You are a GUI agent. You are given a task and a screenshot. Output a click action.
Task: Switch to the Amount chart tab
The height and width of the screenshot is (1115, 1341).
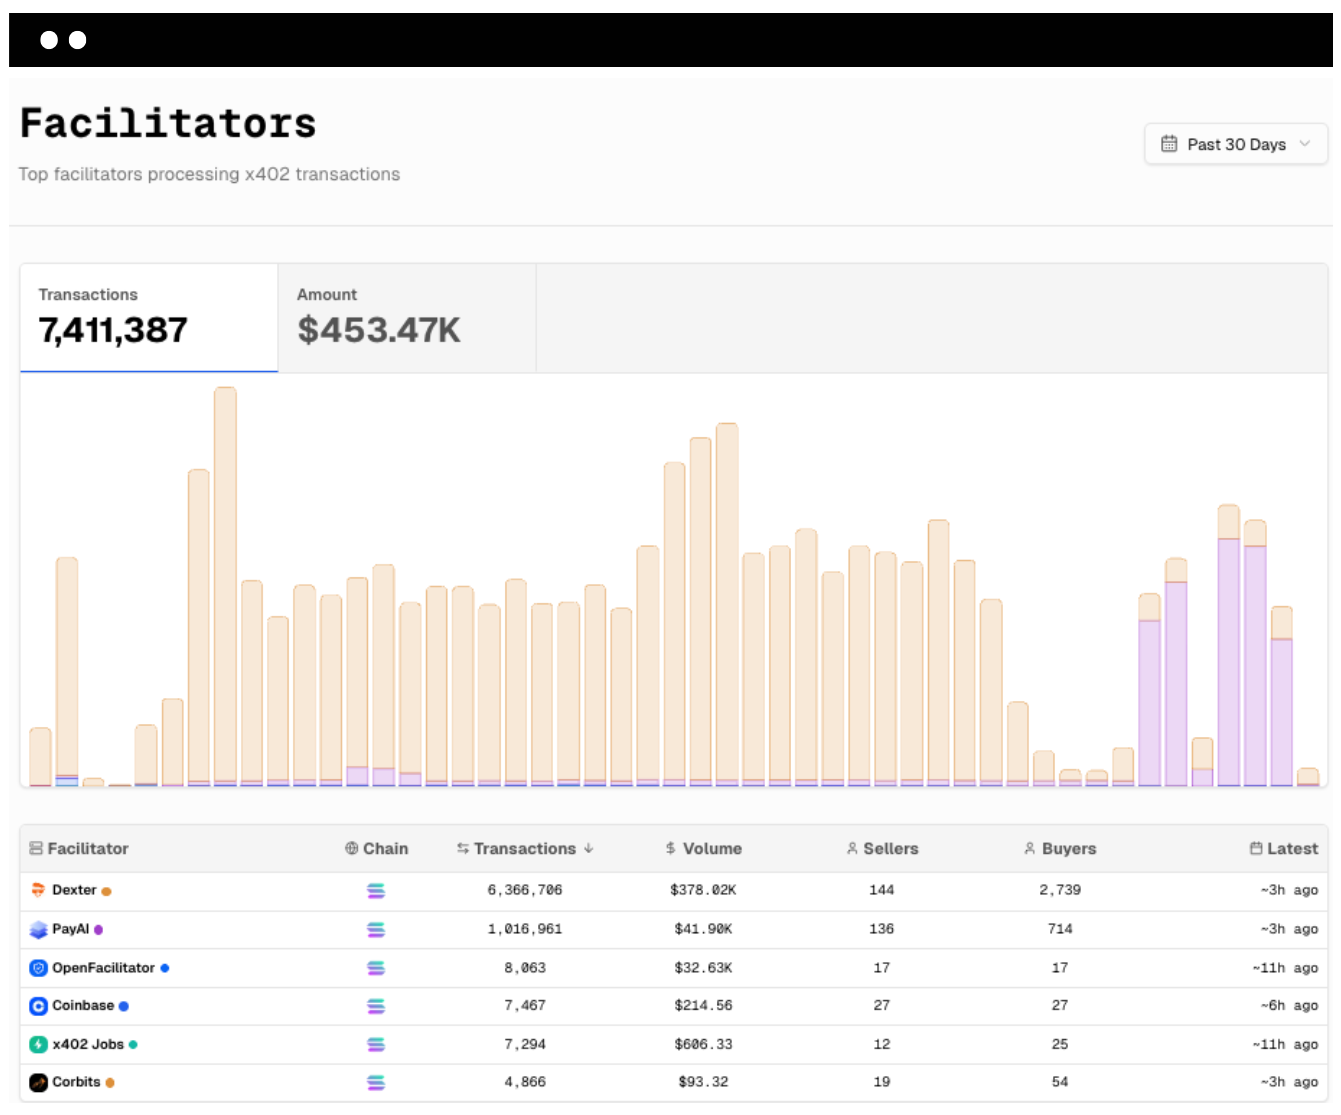[x=407, y=318]
